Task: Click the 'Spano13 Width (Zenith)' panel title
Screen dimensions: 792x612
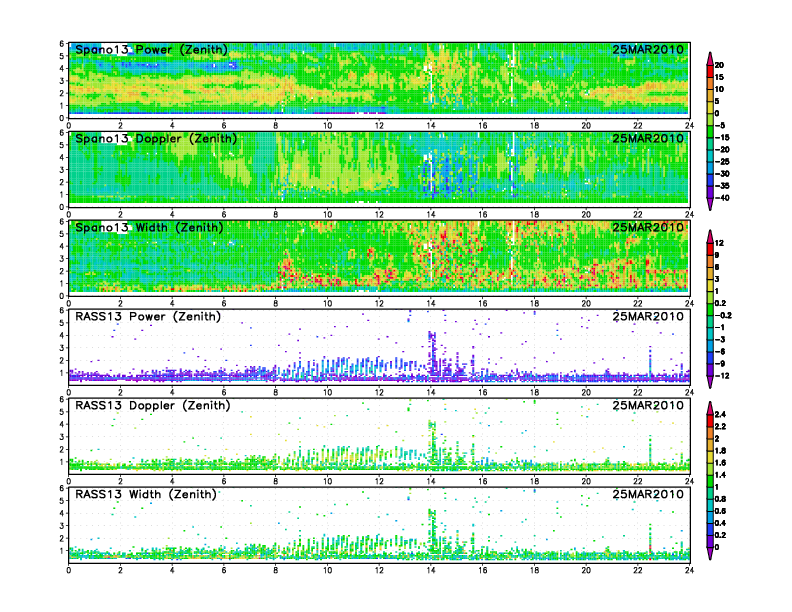Action: 149,228
